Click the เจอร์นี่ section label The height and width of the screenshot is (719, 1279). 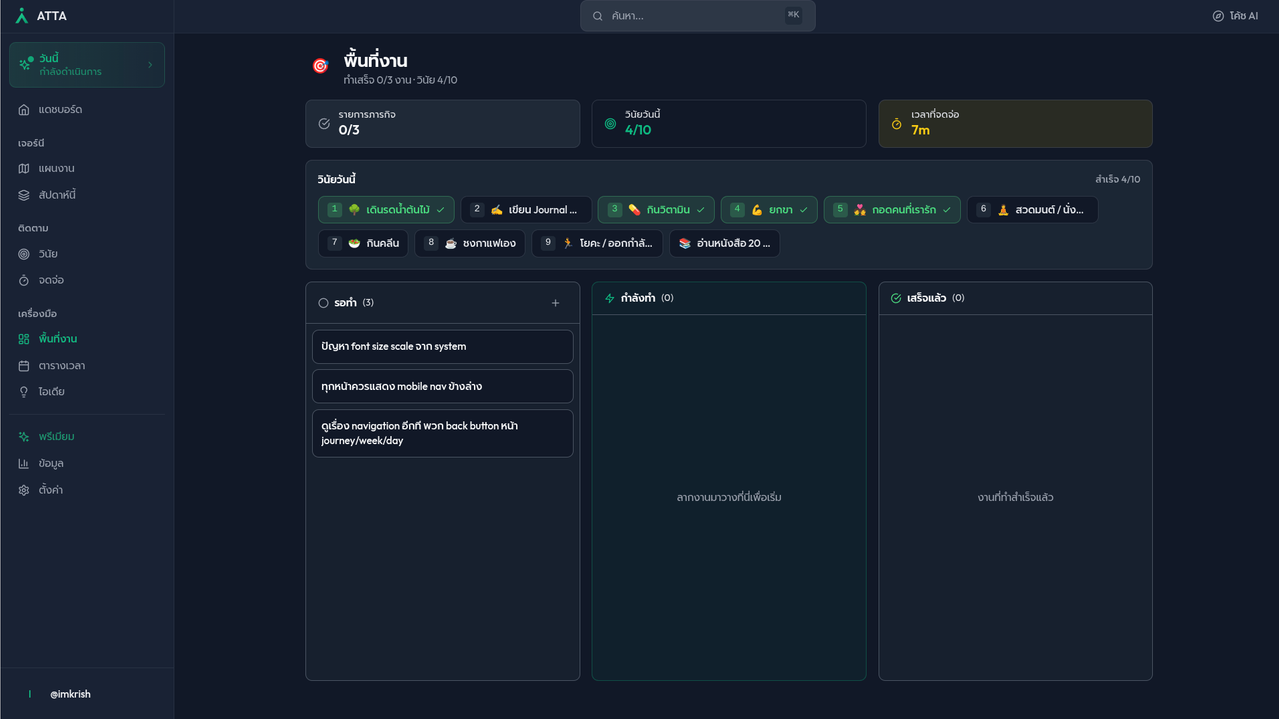click(x=31, y=143)
